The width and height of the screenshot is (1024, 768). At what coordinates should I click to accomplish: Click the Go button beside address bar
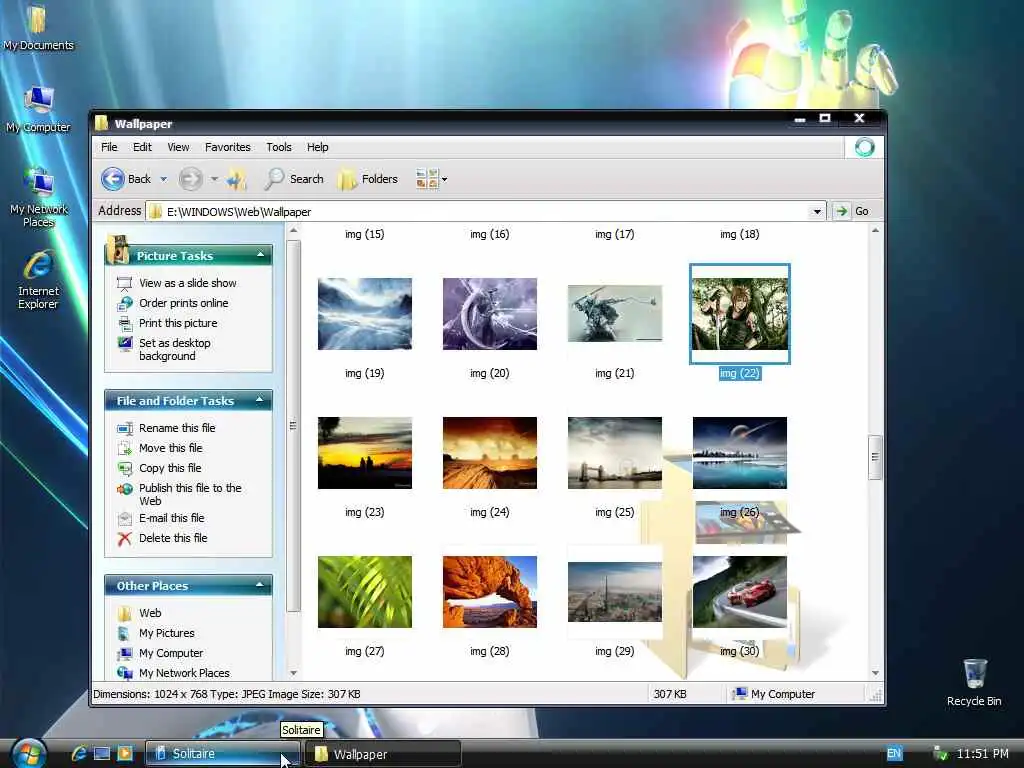[x=852, y=211]
